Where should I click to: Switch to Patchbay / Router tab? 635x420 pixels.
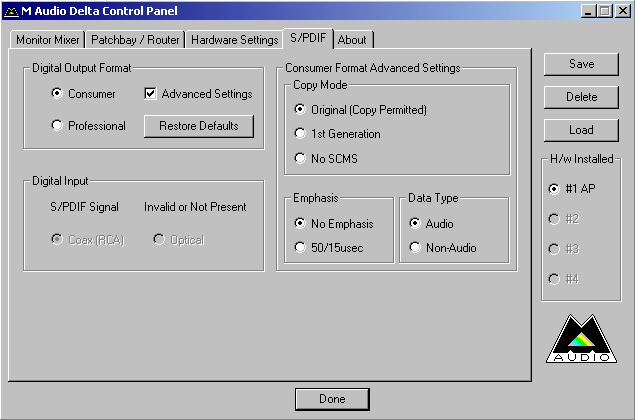click(x=135, y=40)
